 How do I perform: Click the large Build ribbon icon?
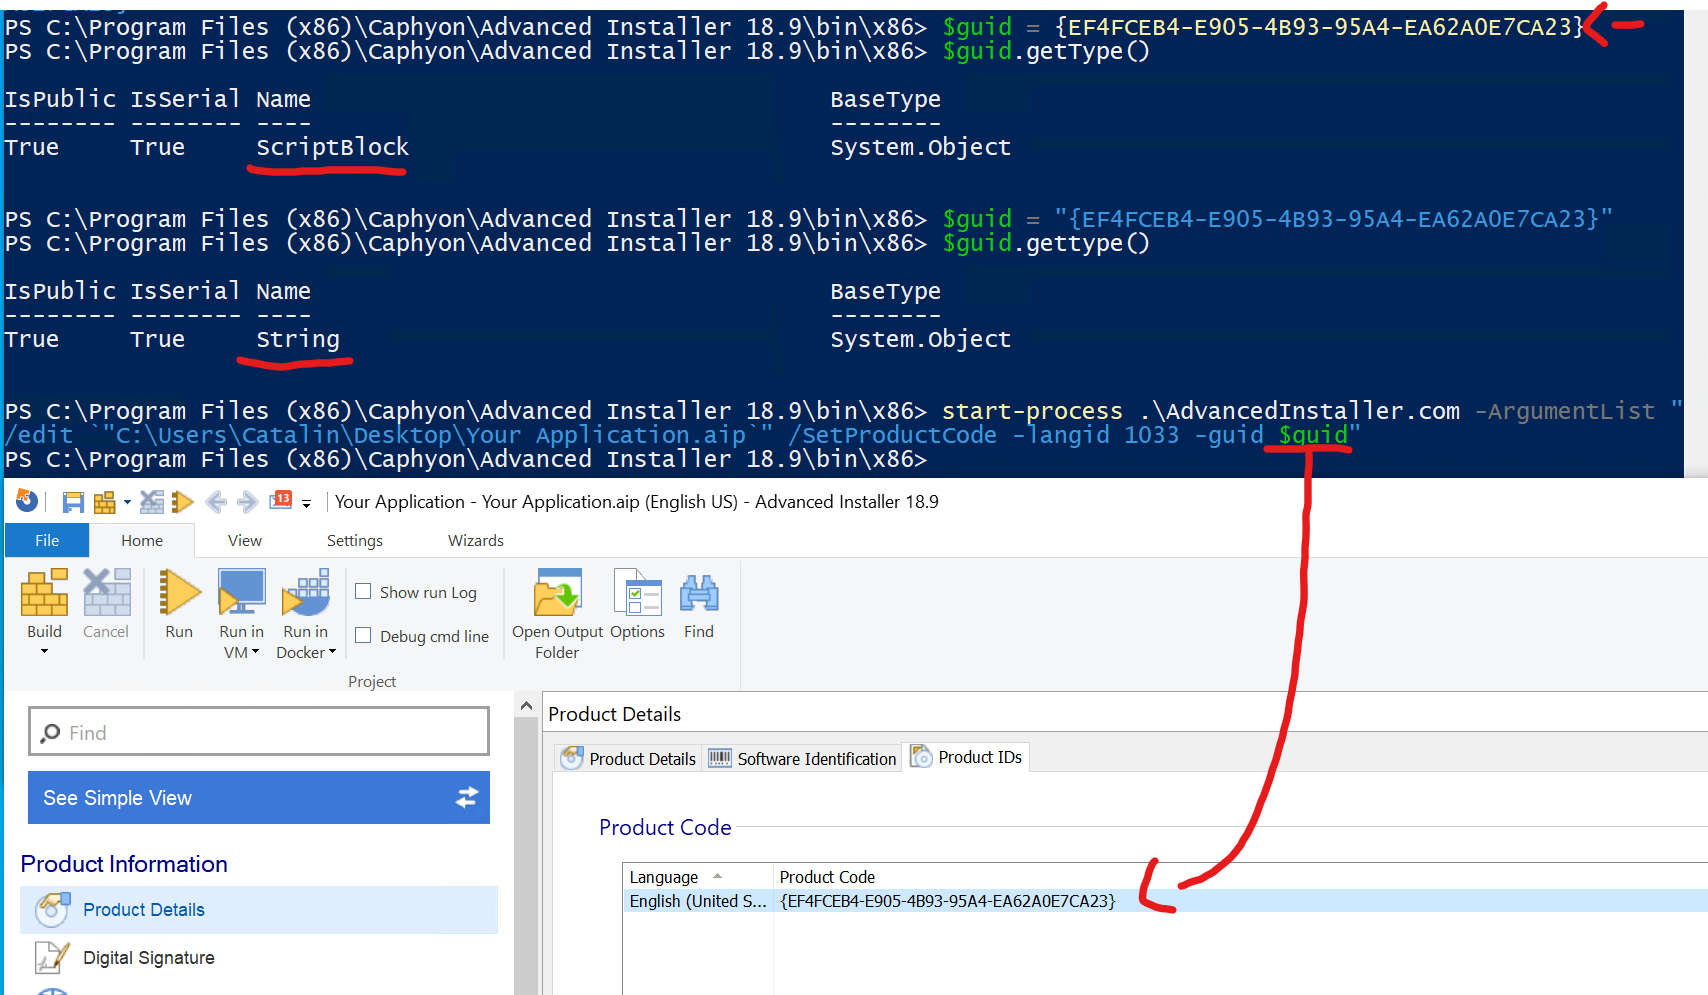pos(45,592)
